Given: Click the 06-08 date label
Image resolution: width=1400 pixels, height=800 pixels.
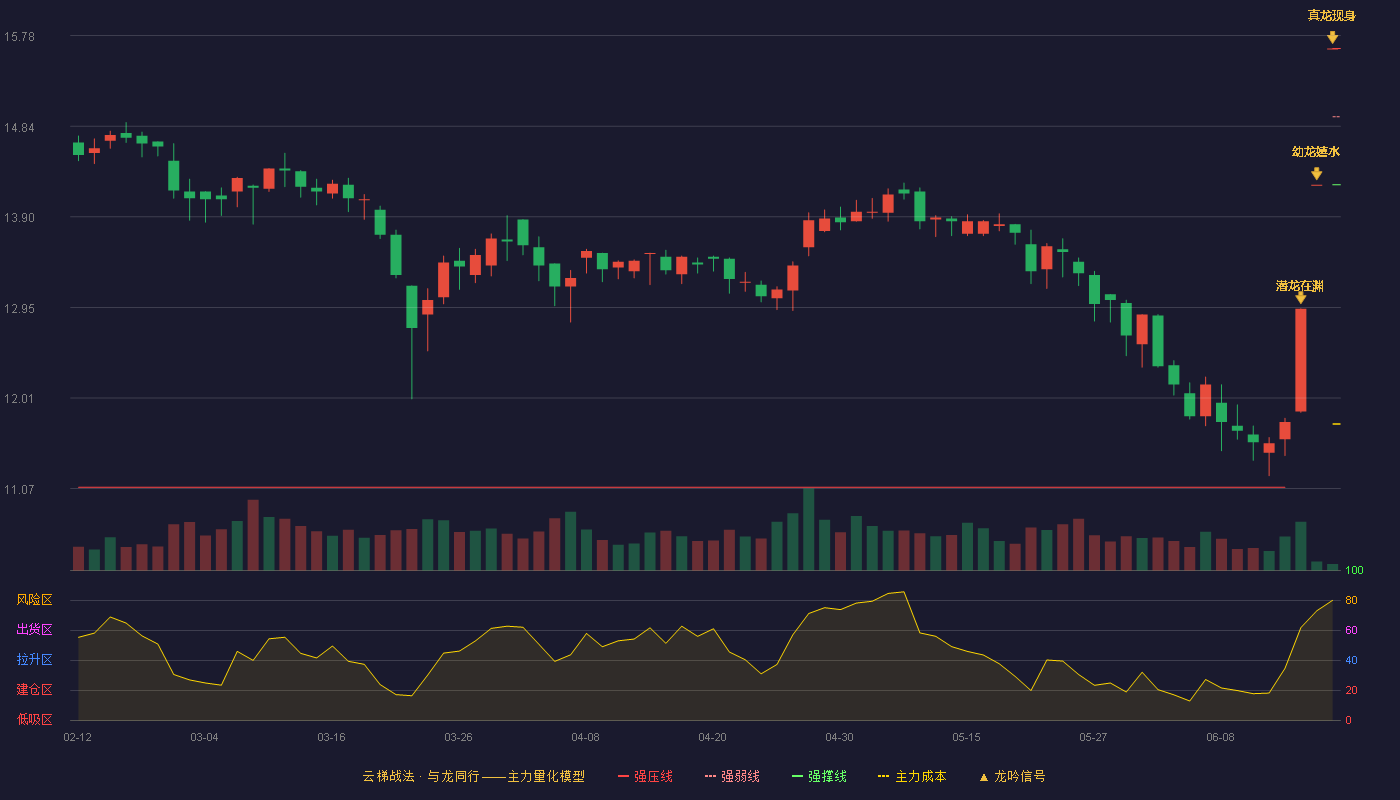Looking at the screenshot, I should click(1220, 737).
